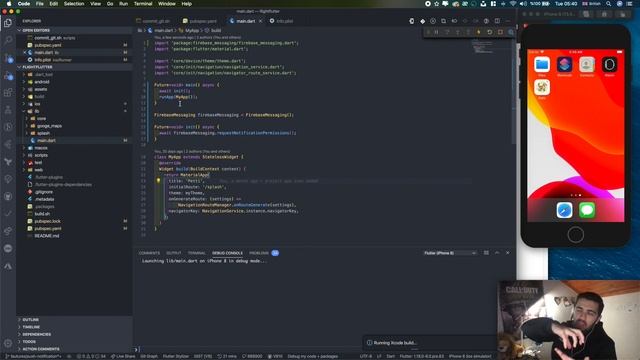Collapse the lib folder

pyautogui.click(x=37, y=111)
